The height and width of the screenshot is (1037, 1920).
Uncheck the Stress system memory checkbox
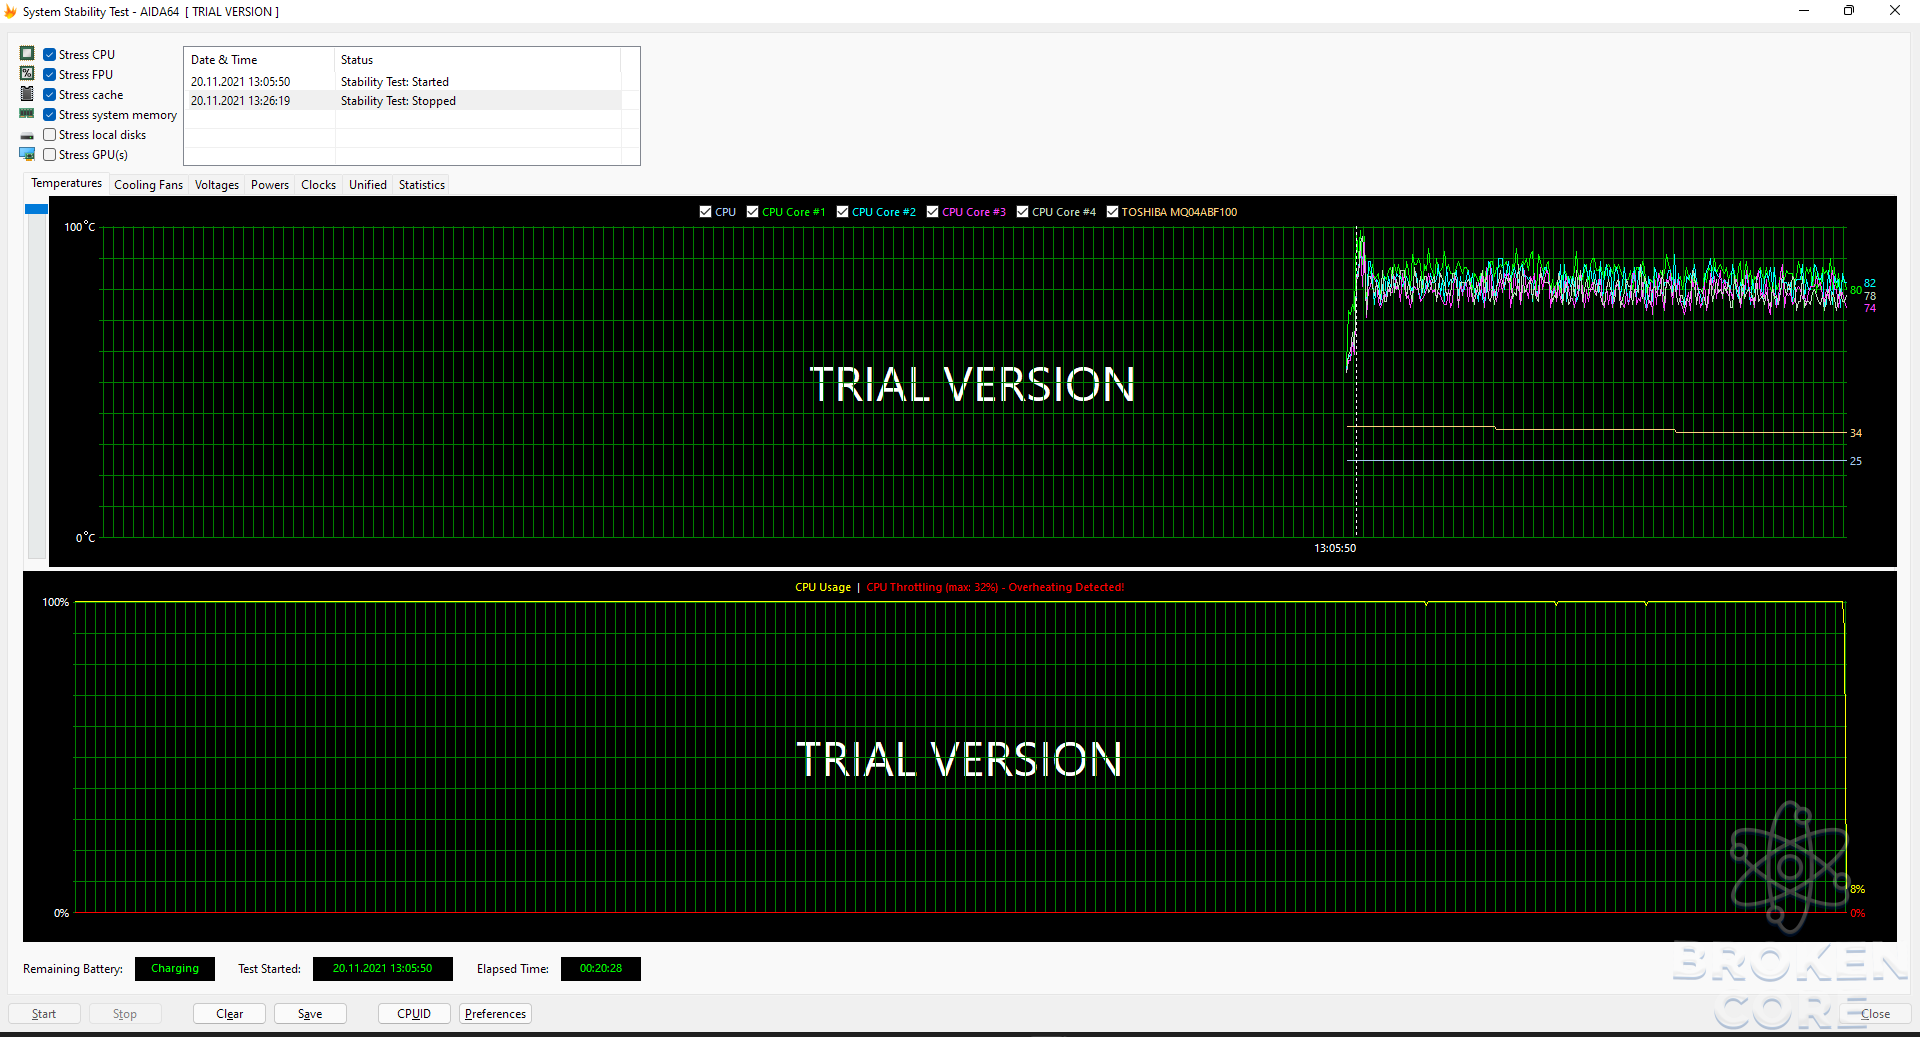[50, 115]
